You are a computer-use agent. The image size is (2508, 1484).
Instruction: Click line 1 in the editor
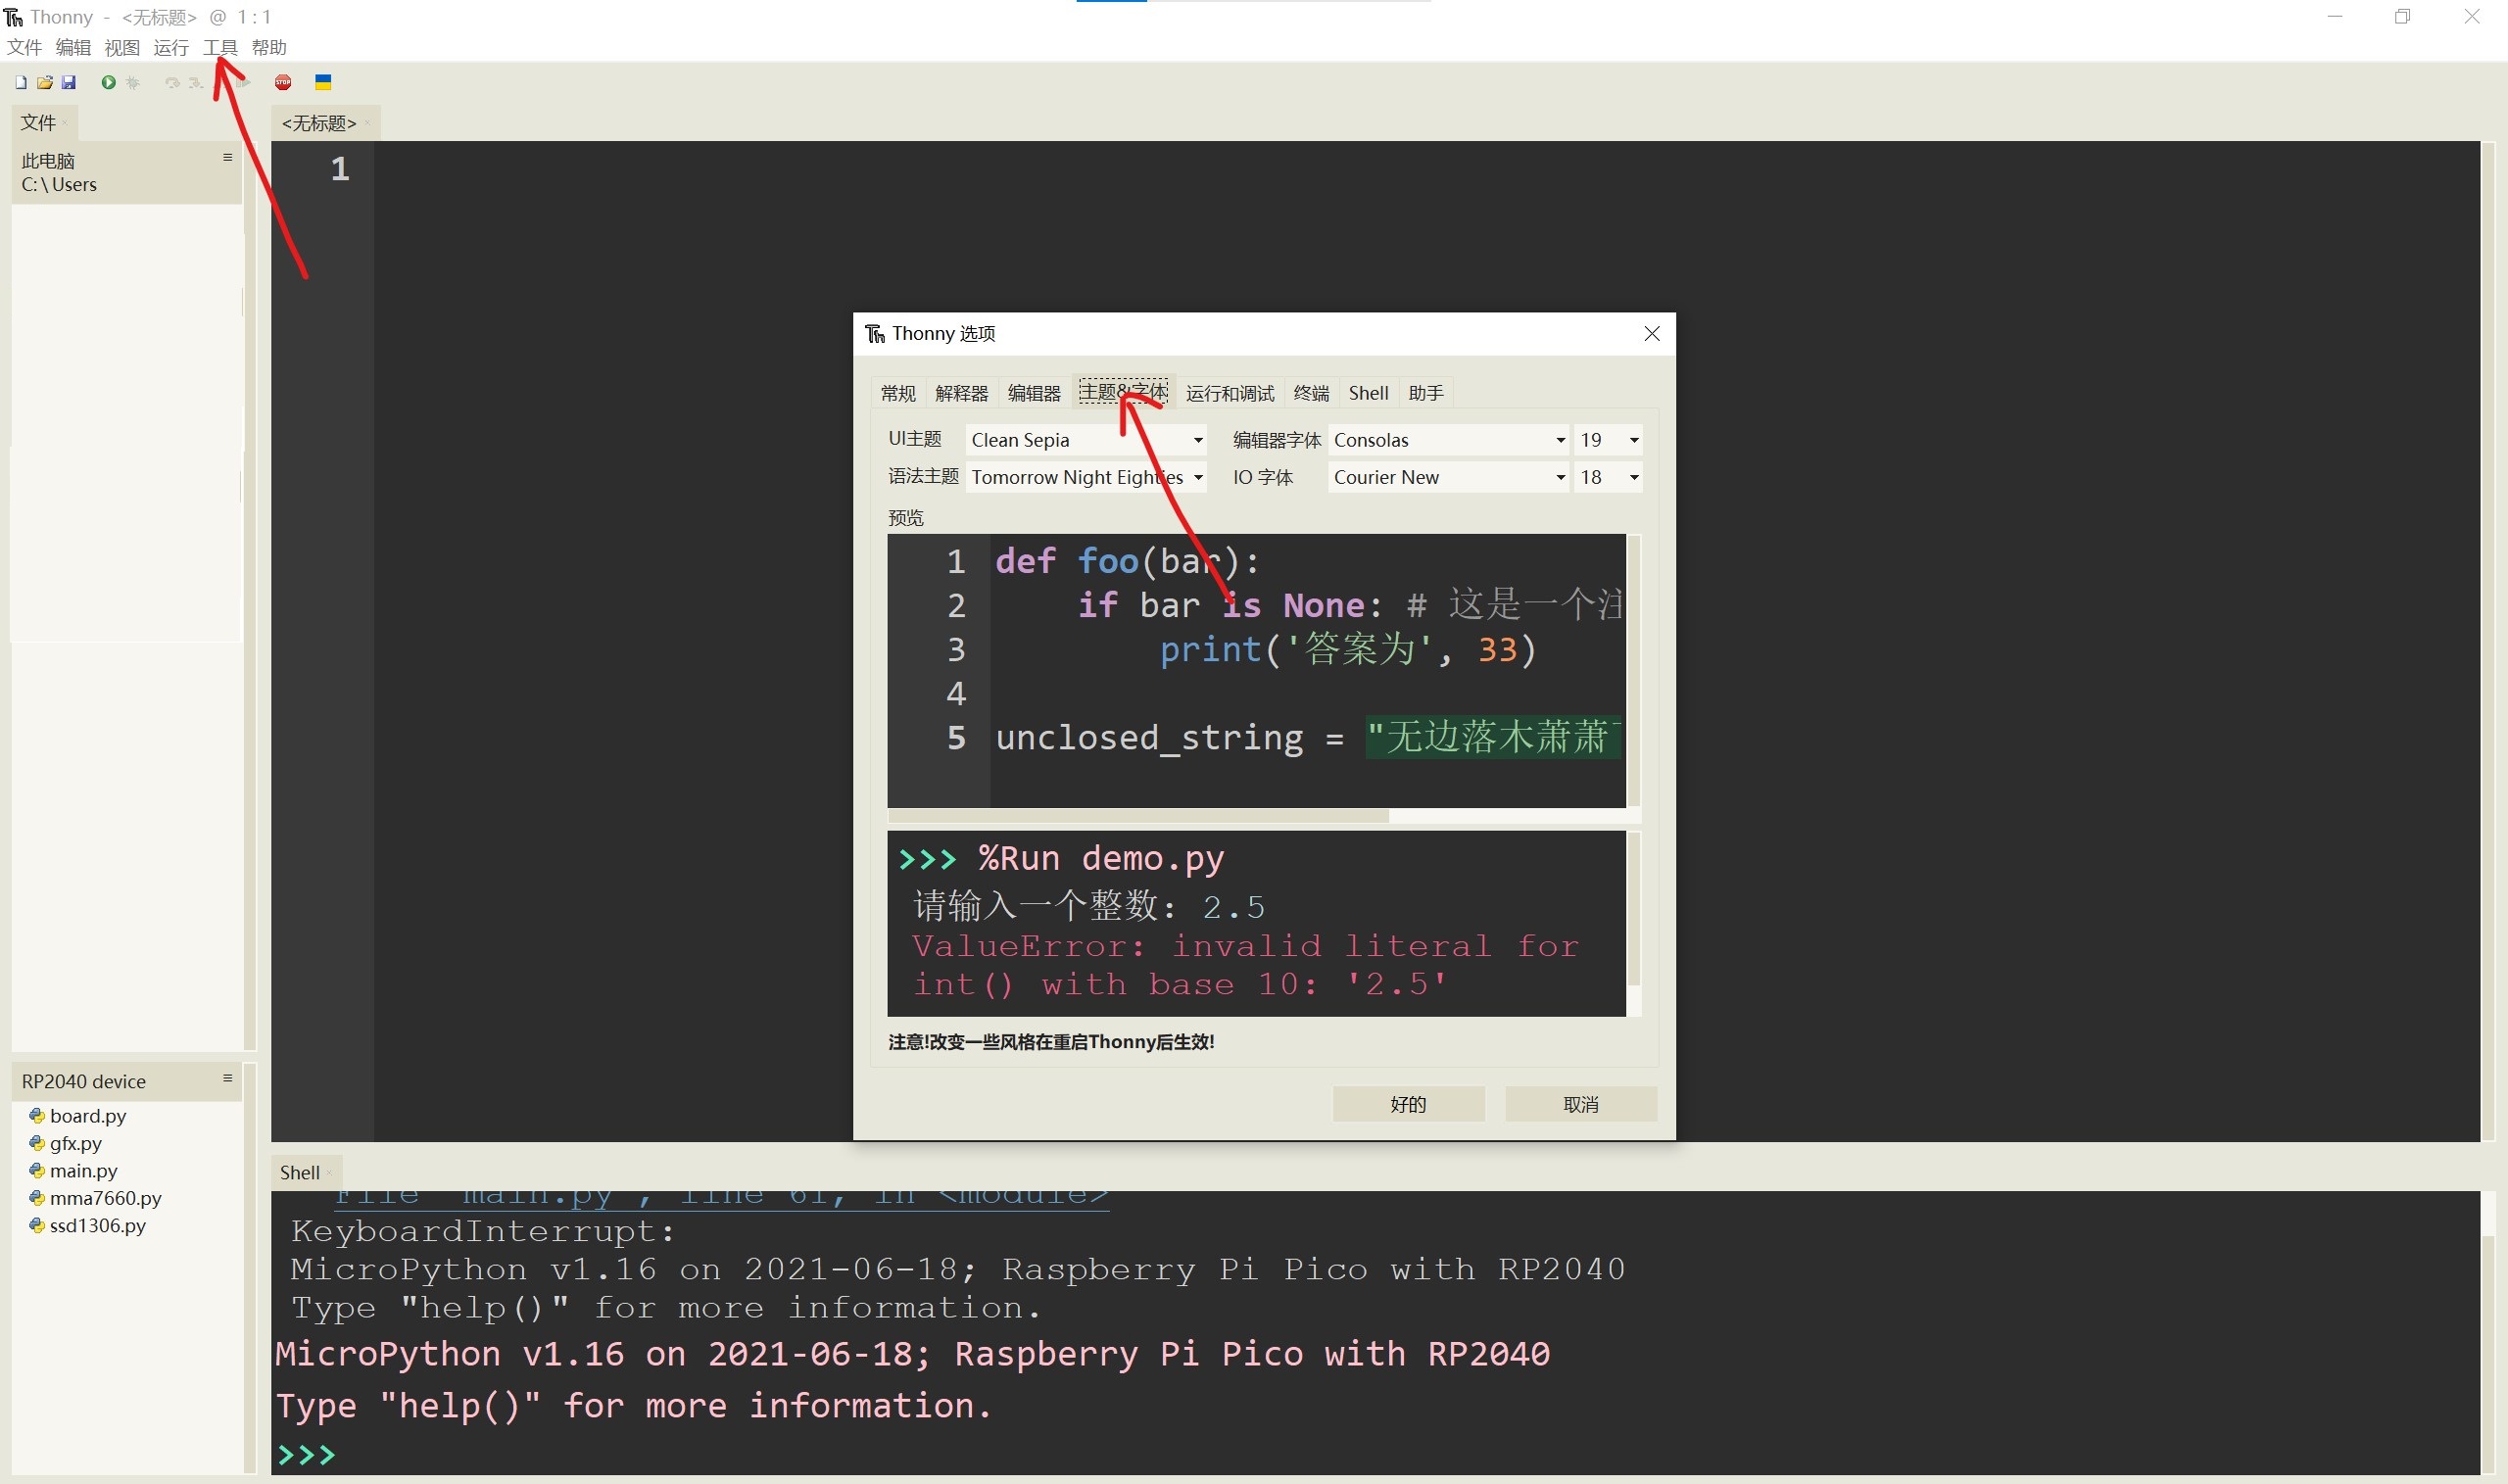[1425, 168]
